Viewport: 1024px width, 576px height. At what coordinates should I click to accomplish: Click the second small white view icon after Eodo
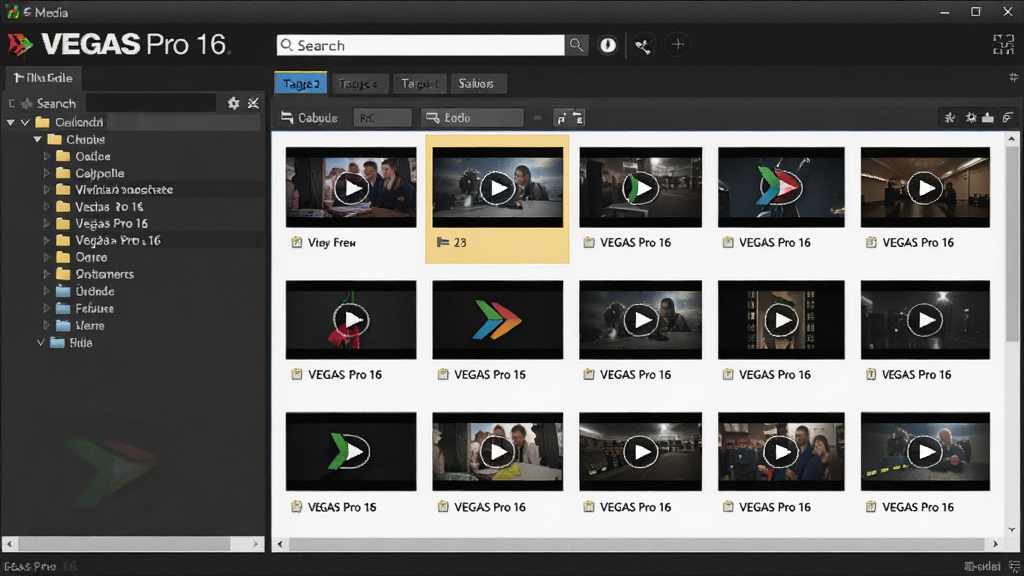pyautogui.click(x=578, y=118)
